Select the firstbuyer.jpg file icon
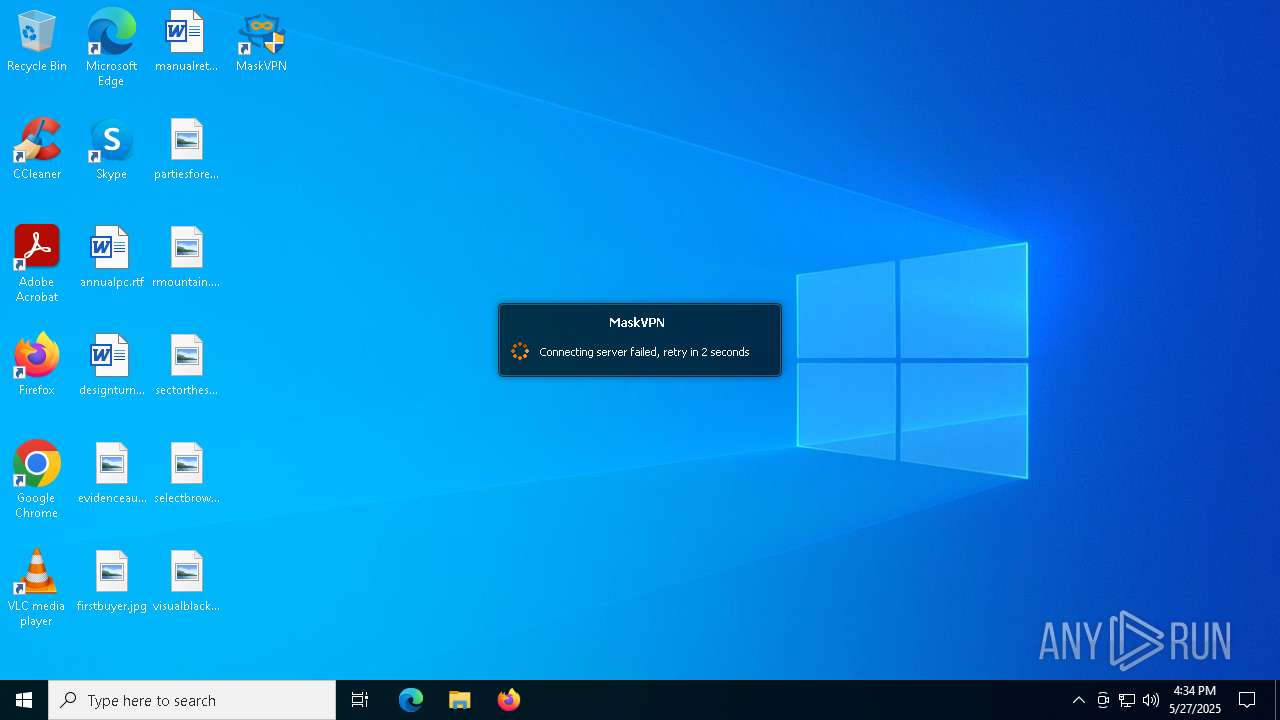This screenshot has width=1280, height=720. pos(111,582)
